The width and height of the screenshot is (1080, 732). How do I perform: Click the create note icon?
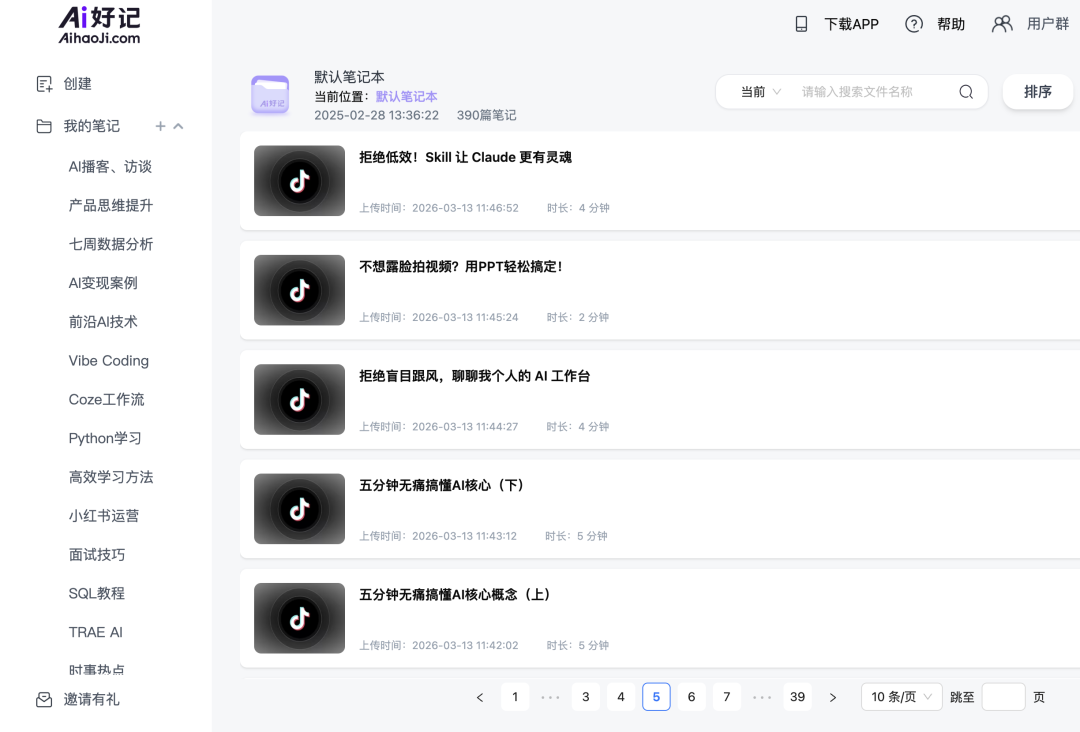[44, 84]
